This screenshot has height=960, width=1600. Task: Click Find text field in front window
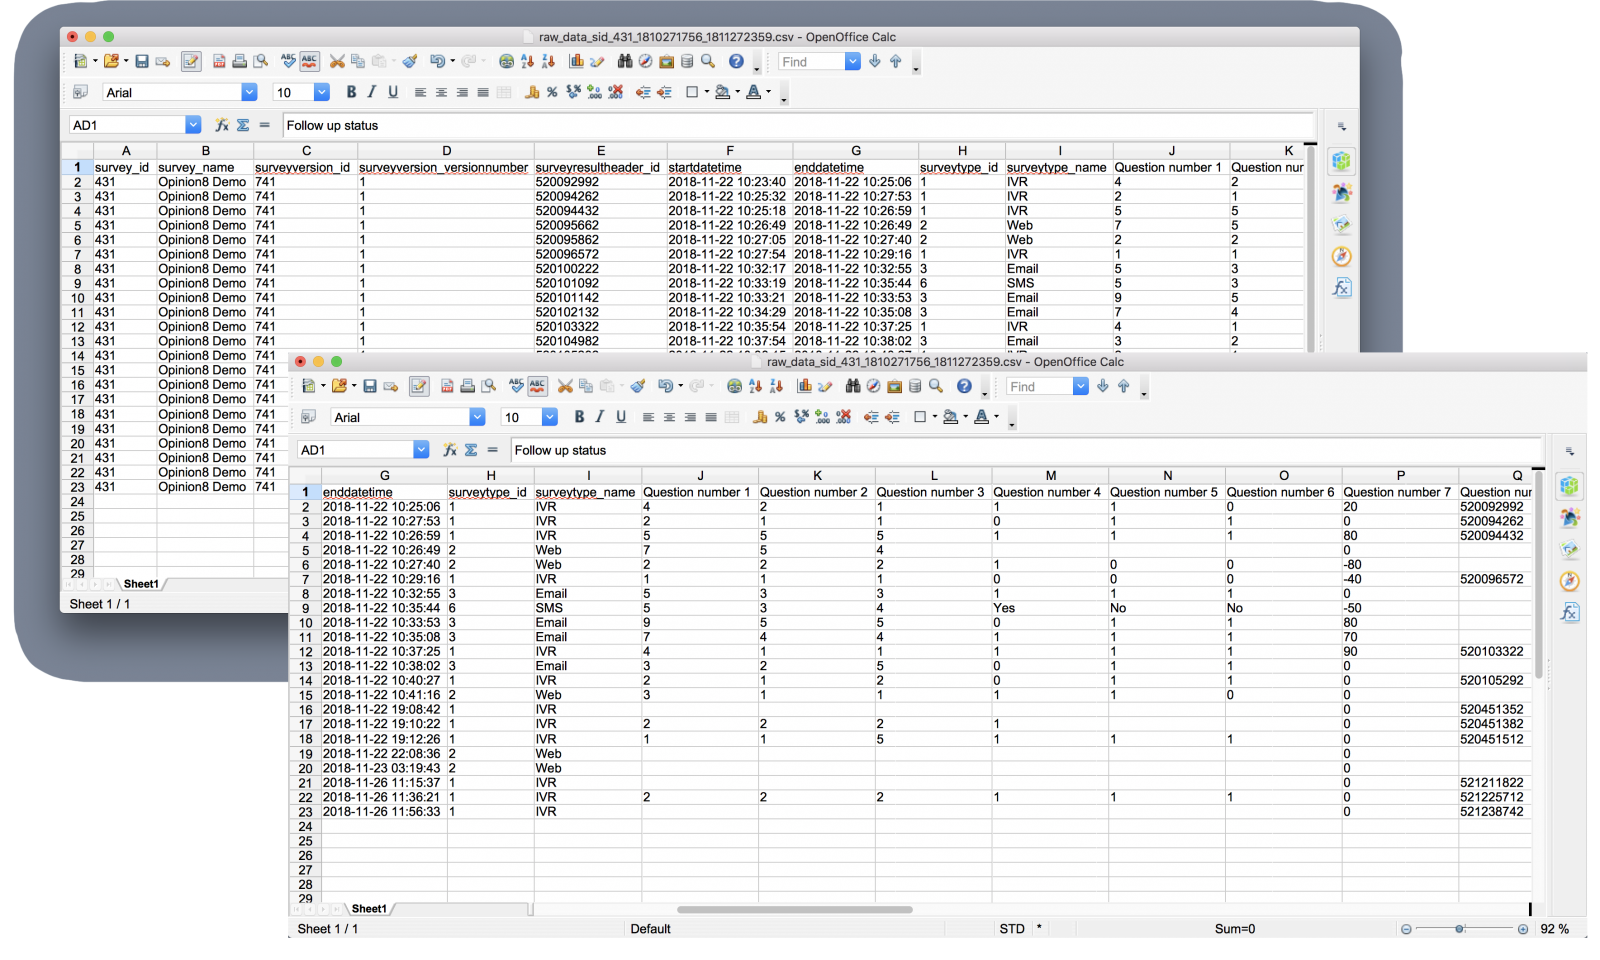[1039, 387]
